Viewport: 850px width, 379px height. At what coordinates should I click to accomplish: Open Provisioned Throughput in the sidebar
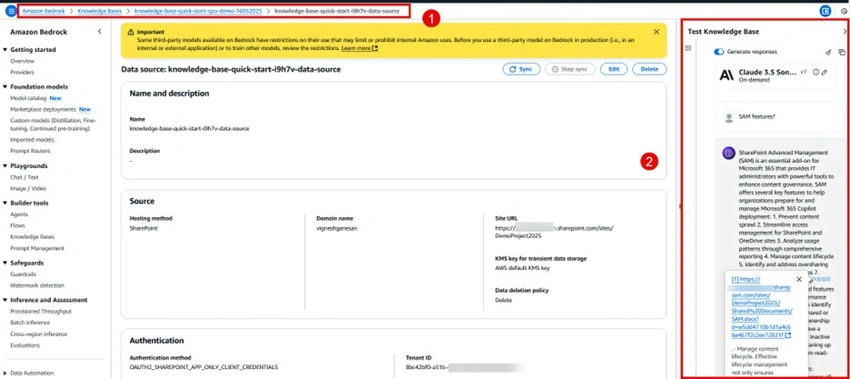tap(41, 311)
